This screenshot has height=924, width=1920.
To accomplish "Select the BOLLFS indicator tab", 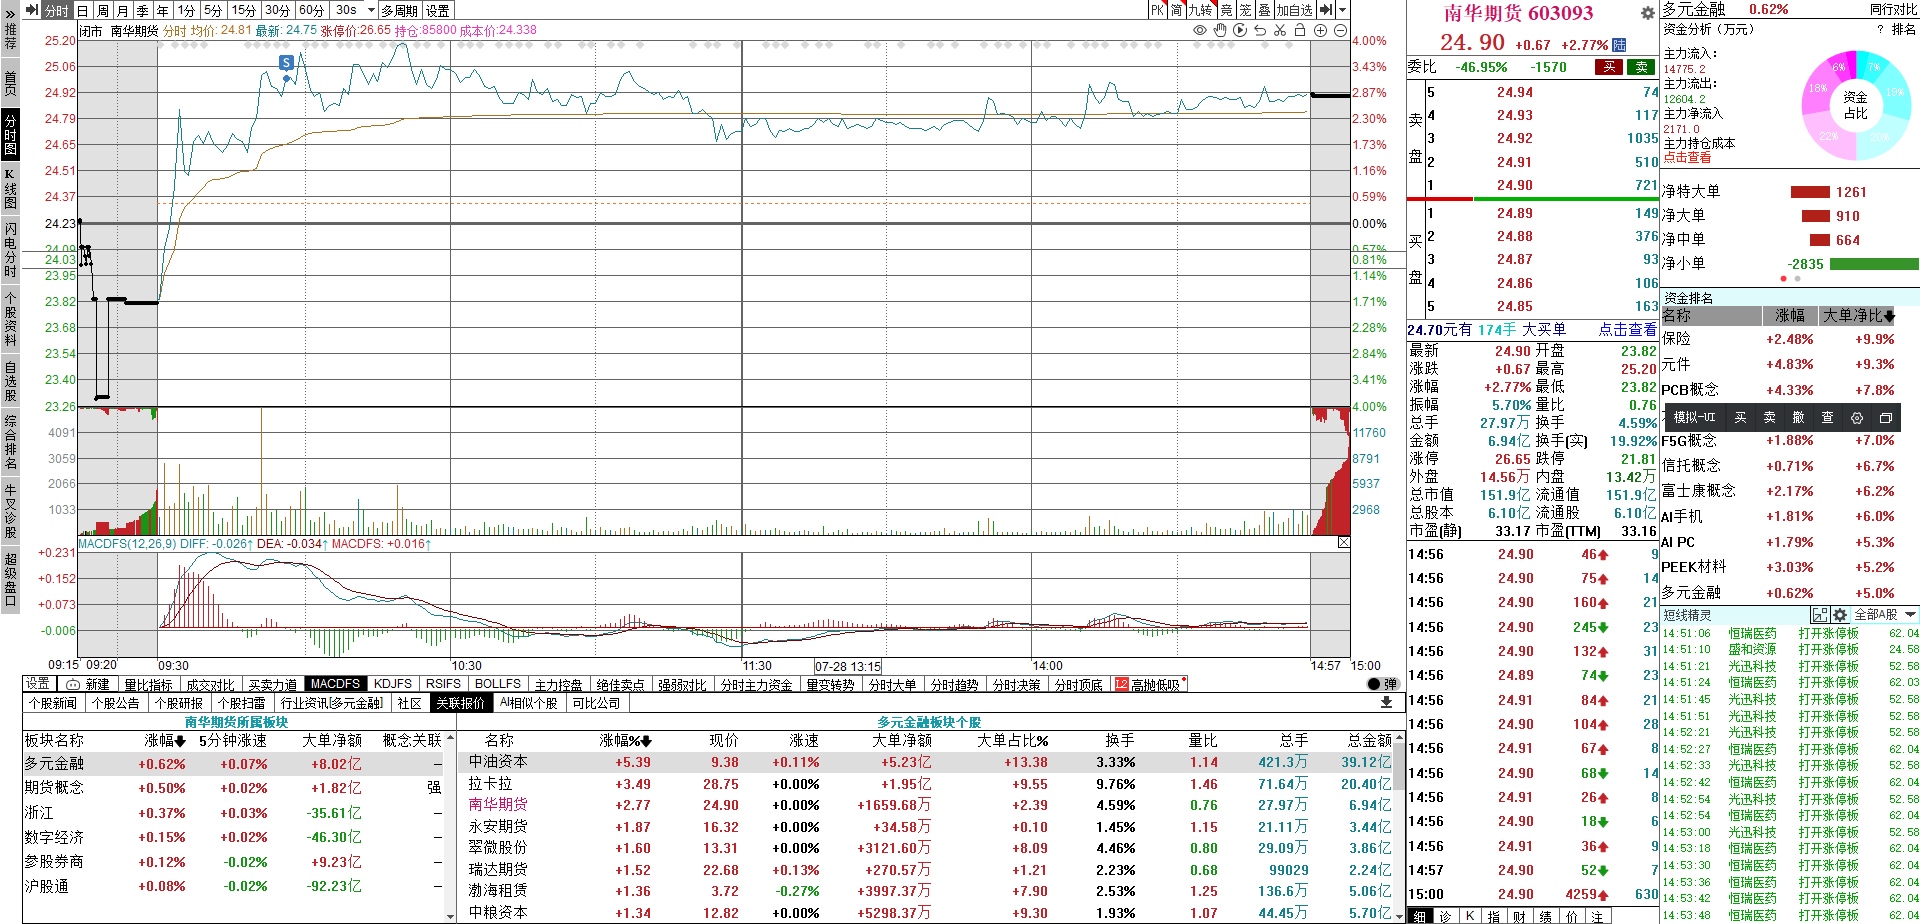I will [x=498, y=684].
